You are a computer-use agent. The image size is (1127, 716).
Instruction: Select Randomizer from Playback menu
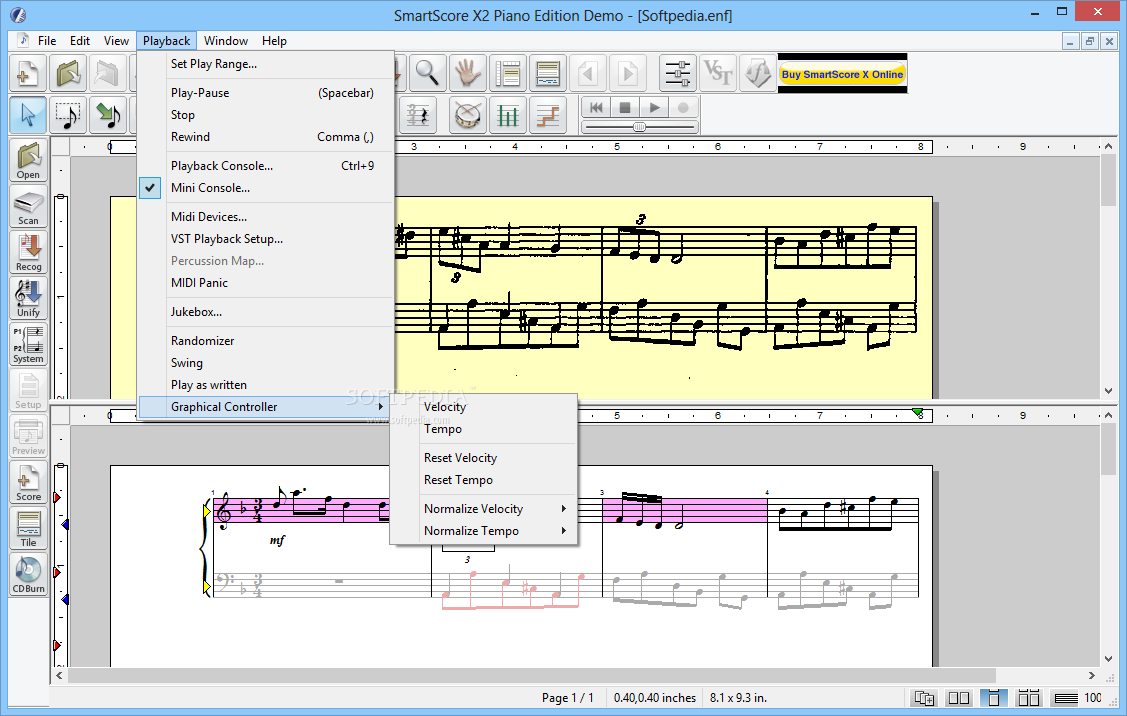coord(266,341)
